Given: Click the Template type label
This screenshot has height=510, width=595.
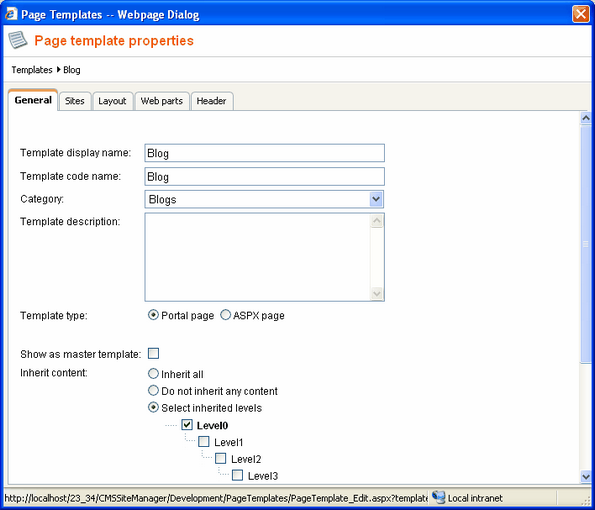Looking at the screenshot, I should tap(54, 316).
